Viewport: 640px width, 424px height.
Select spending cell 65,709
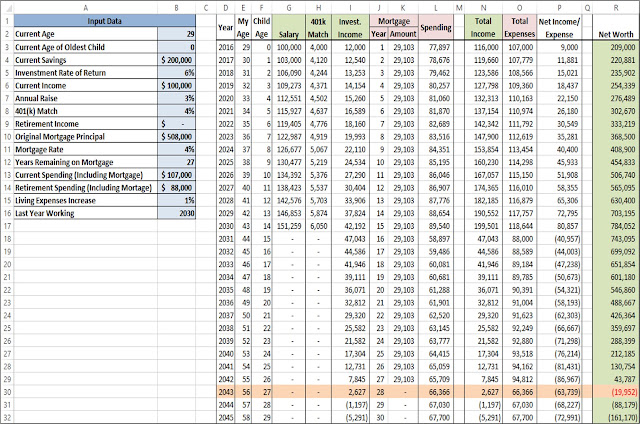436,379
